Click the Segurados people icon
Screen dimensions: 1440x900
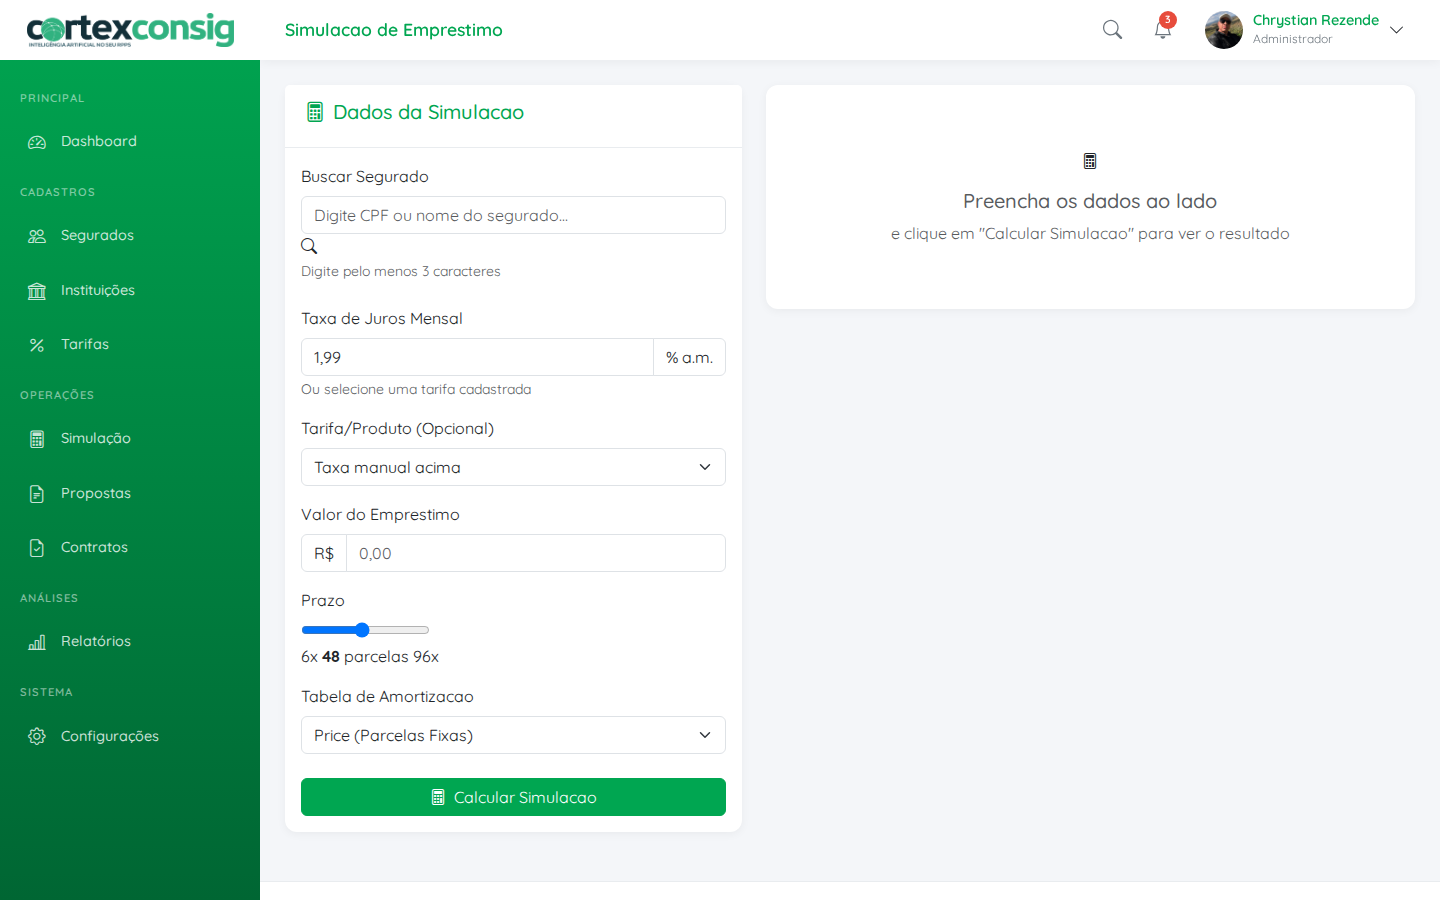[37, 236]
